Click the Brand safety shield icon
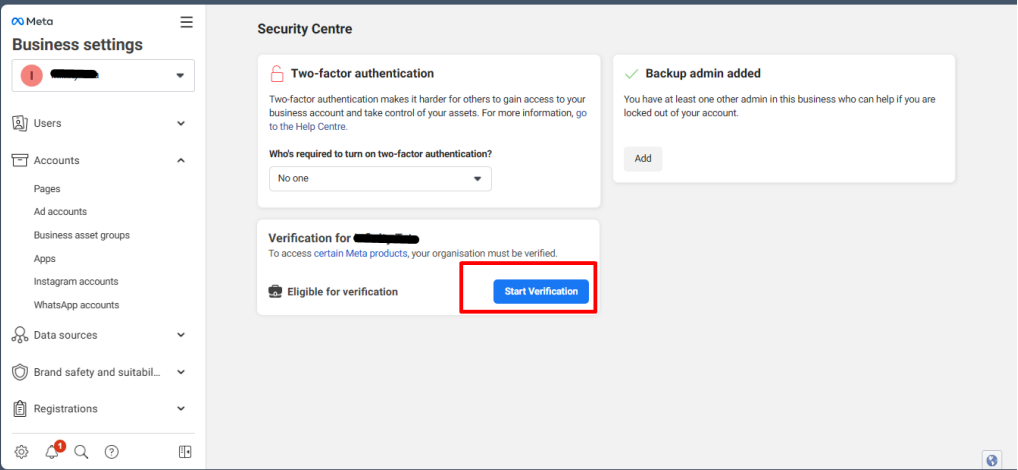 pos(20,372)
